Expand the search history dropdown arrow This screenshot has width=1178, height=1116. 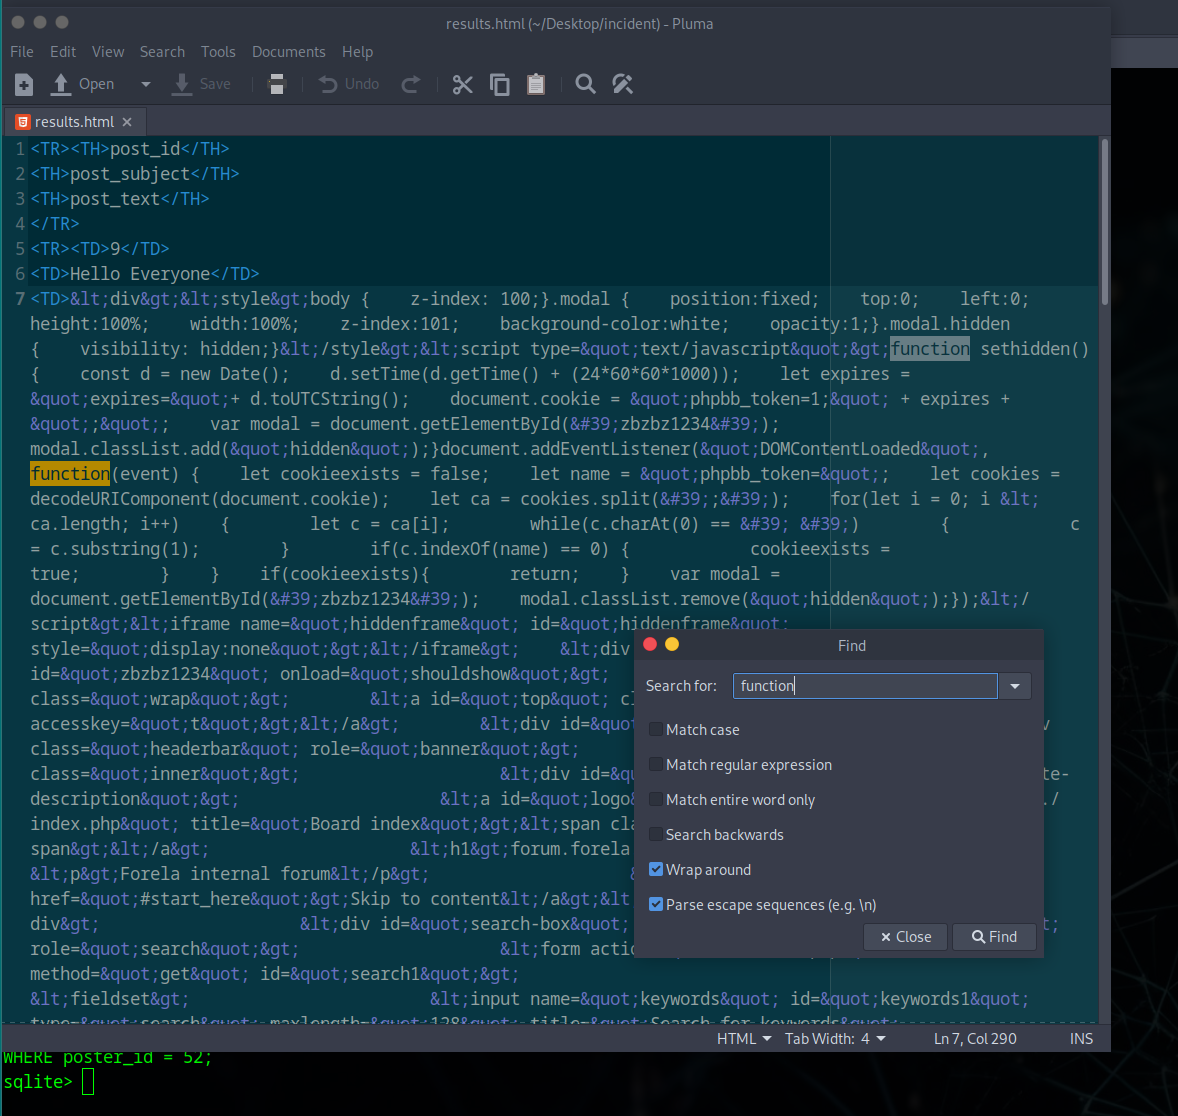tap(1015, 685)
